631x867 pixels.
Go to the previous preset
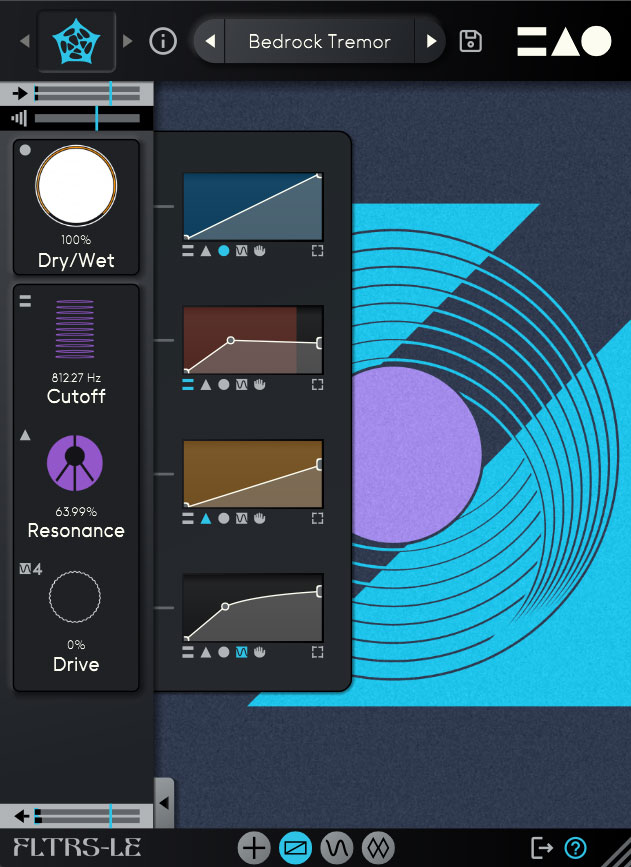(x=210, y=41)
